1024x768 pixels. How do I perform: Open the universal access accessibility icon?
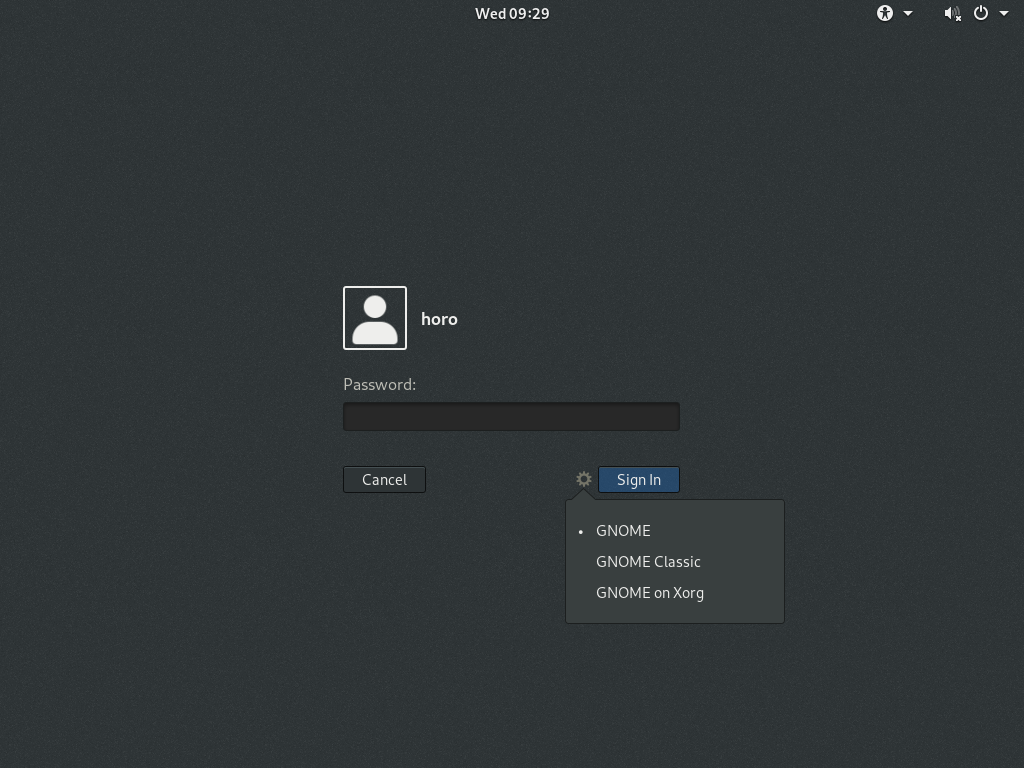885,13
